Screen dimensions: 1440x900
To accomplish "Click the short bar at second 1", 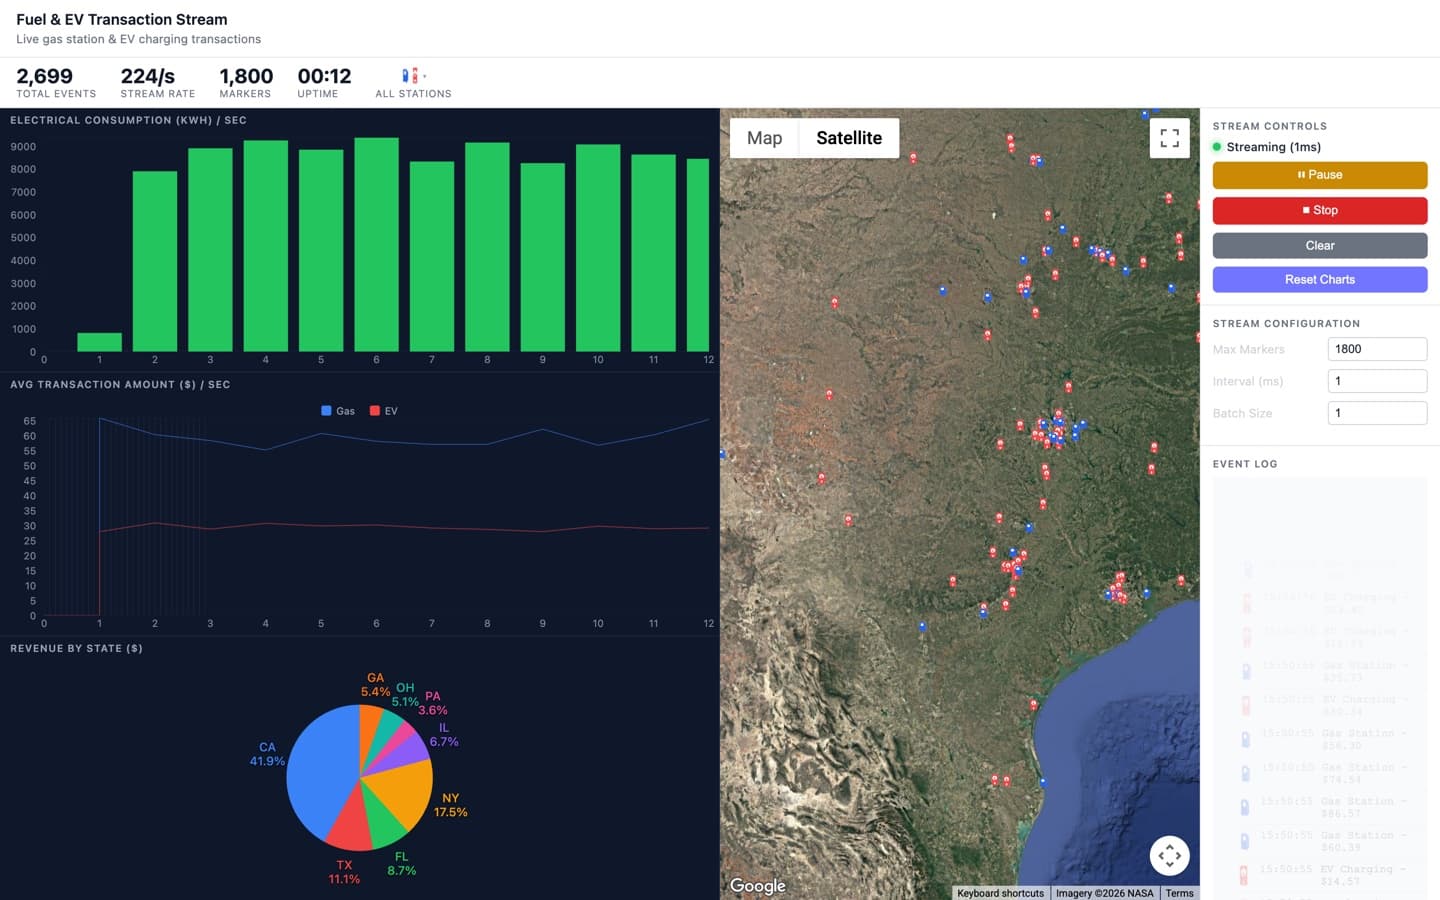I will [99, 342].
